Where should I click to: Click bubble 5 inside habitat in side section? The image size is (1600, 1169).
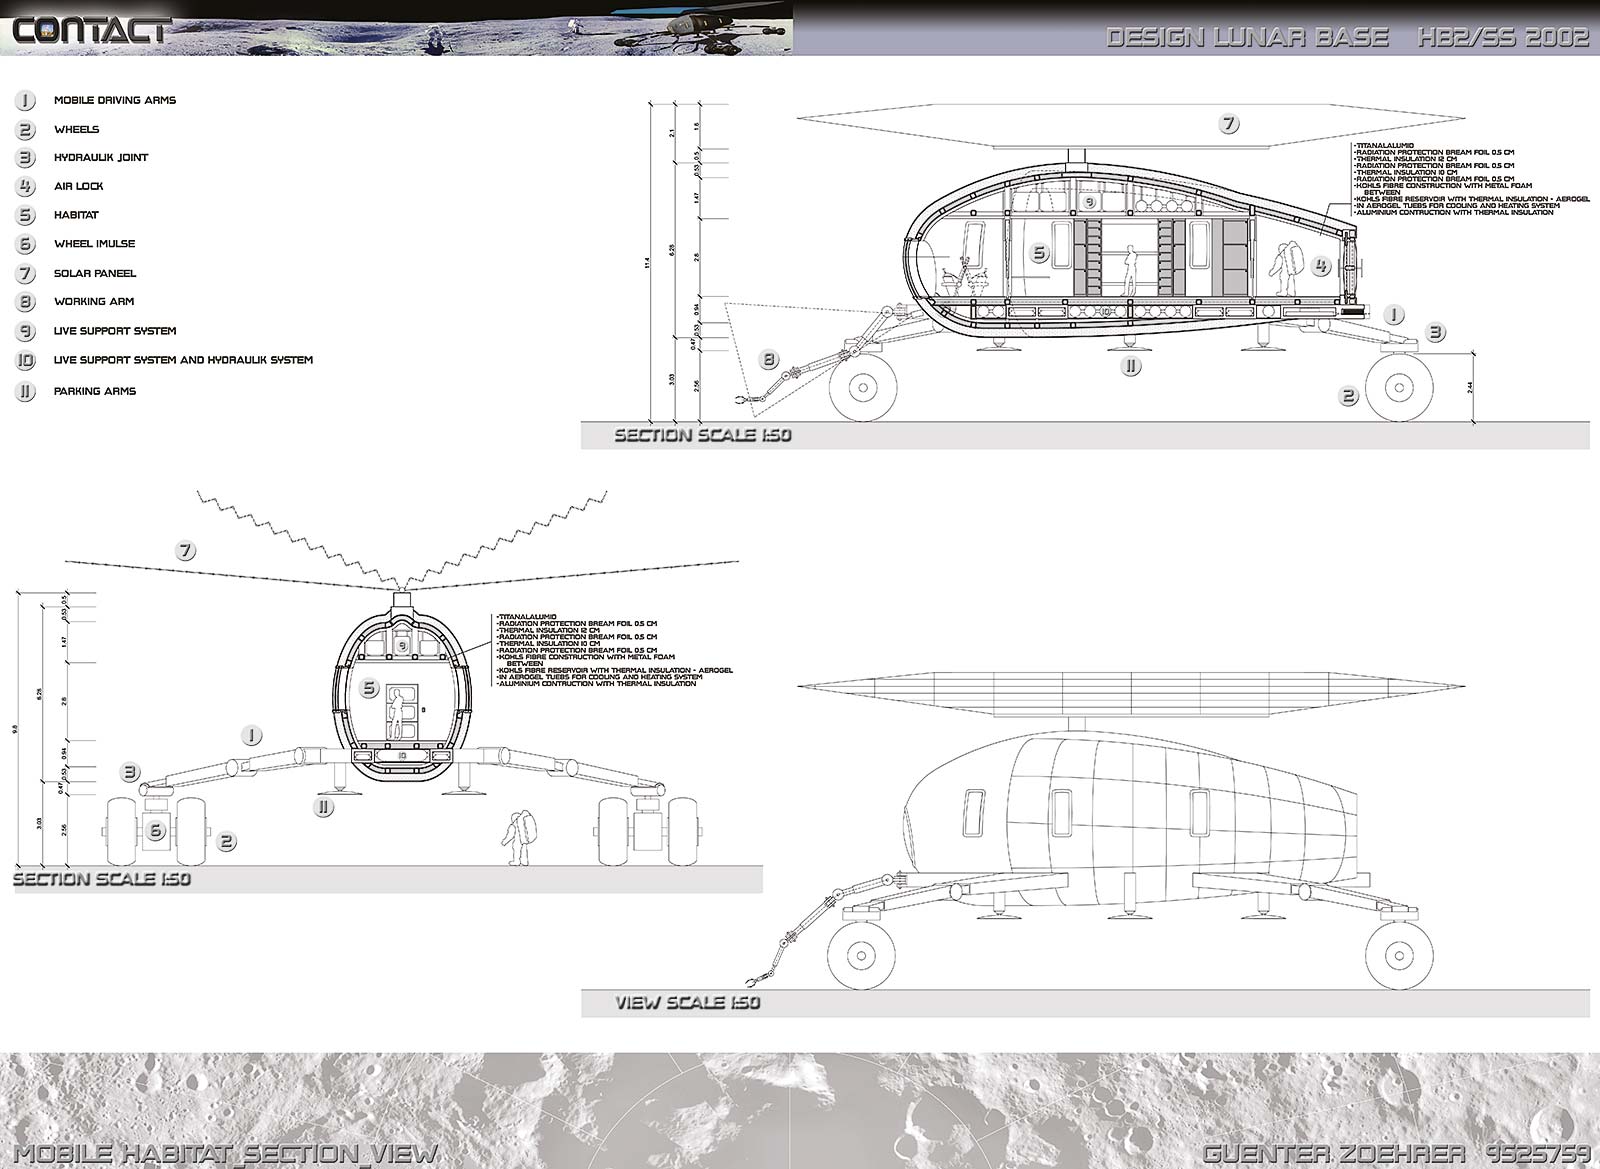[1039, 253]
